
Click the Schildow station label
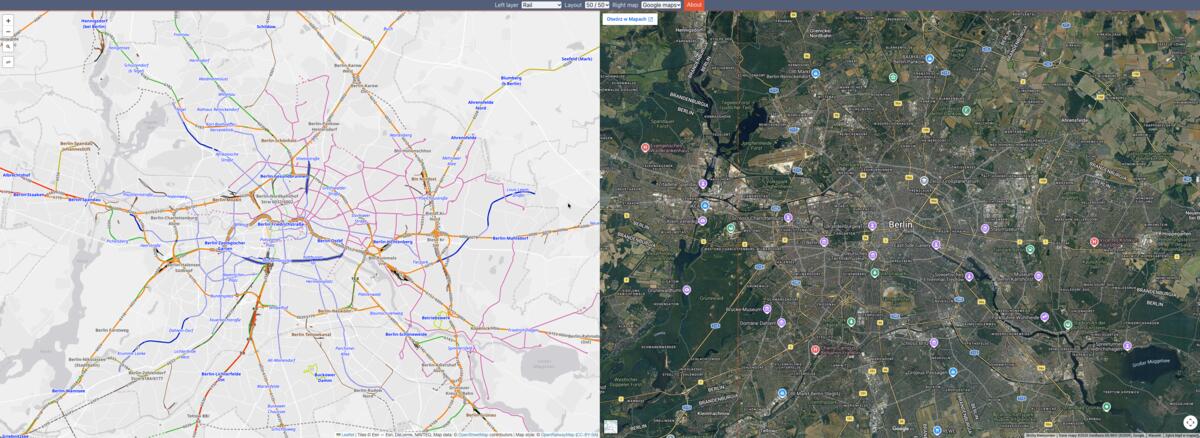click(266, 27)
